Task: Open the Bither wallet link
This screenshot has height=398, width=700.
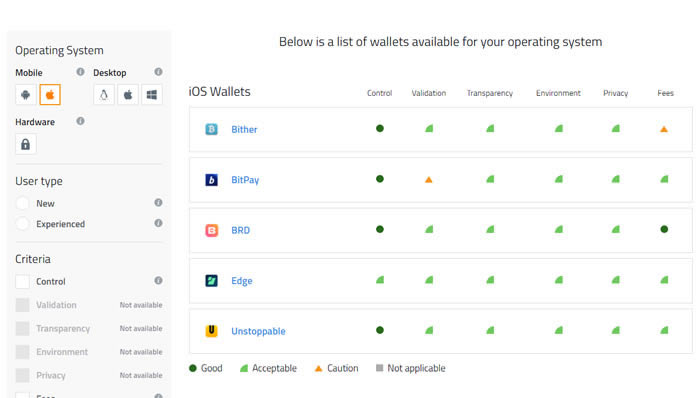Action: pos(244,129)
